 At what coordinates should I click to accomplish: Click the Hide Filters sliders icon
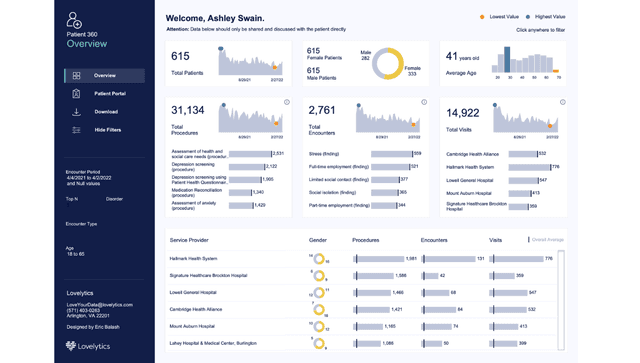point(76,130)
